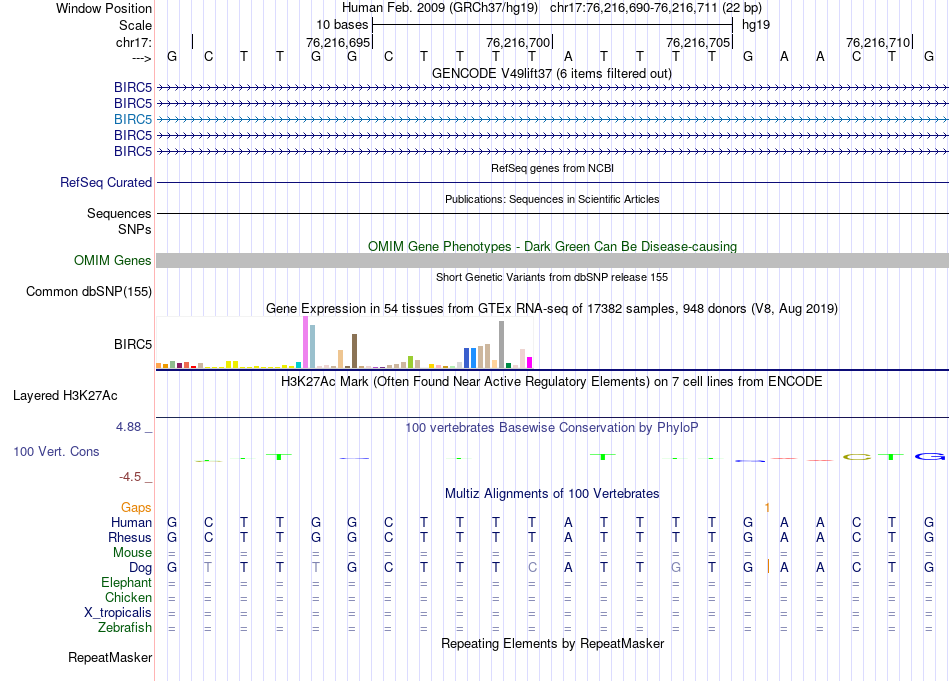Click the gray OMIM Genes item bar
Viewport: 950px width, 681px height.
552,261
